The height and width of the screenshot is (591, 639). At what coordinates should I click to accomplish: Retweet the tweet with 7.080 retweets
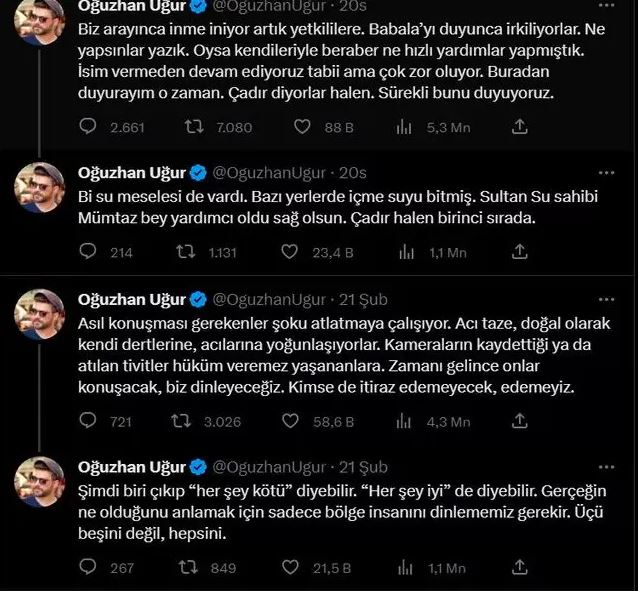185,127
